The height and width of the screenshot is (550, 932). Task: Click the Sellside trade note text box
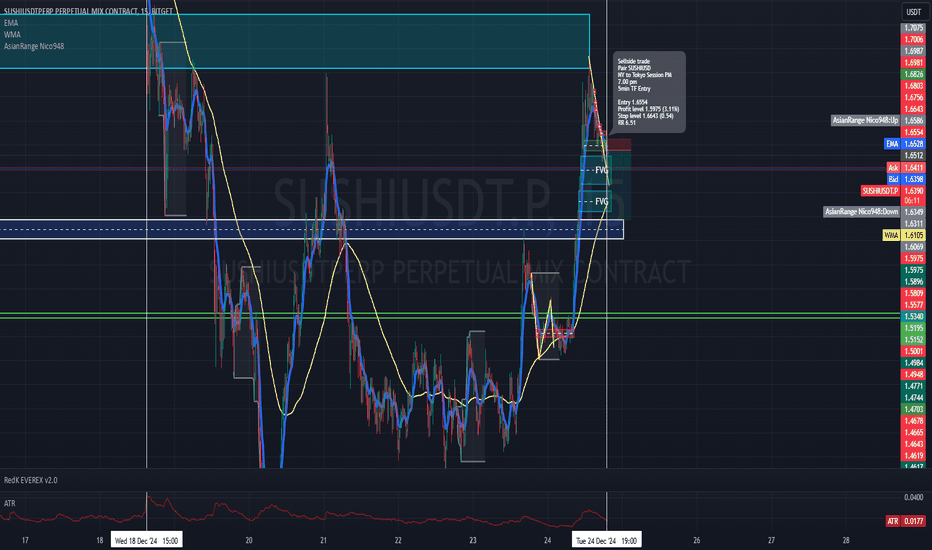(649, 92)
